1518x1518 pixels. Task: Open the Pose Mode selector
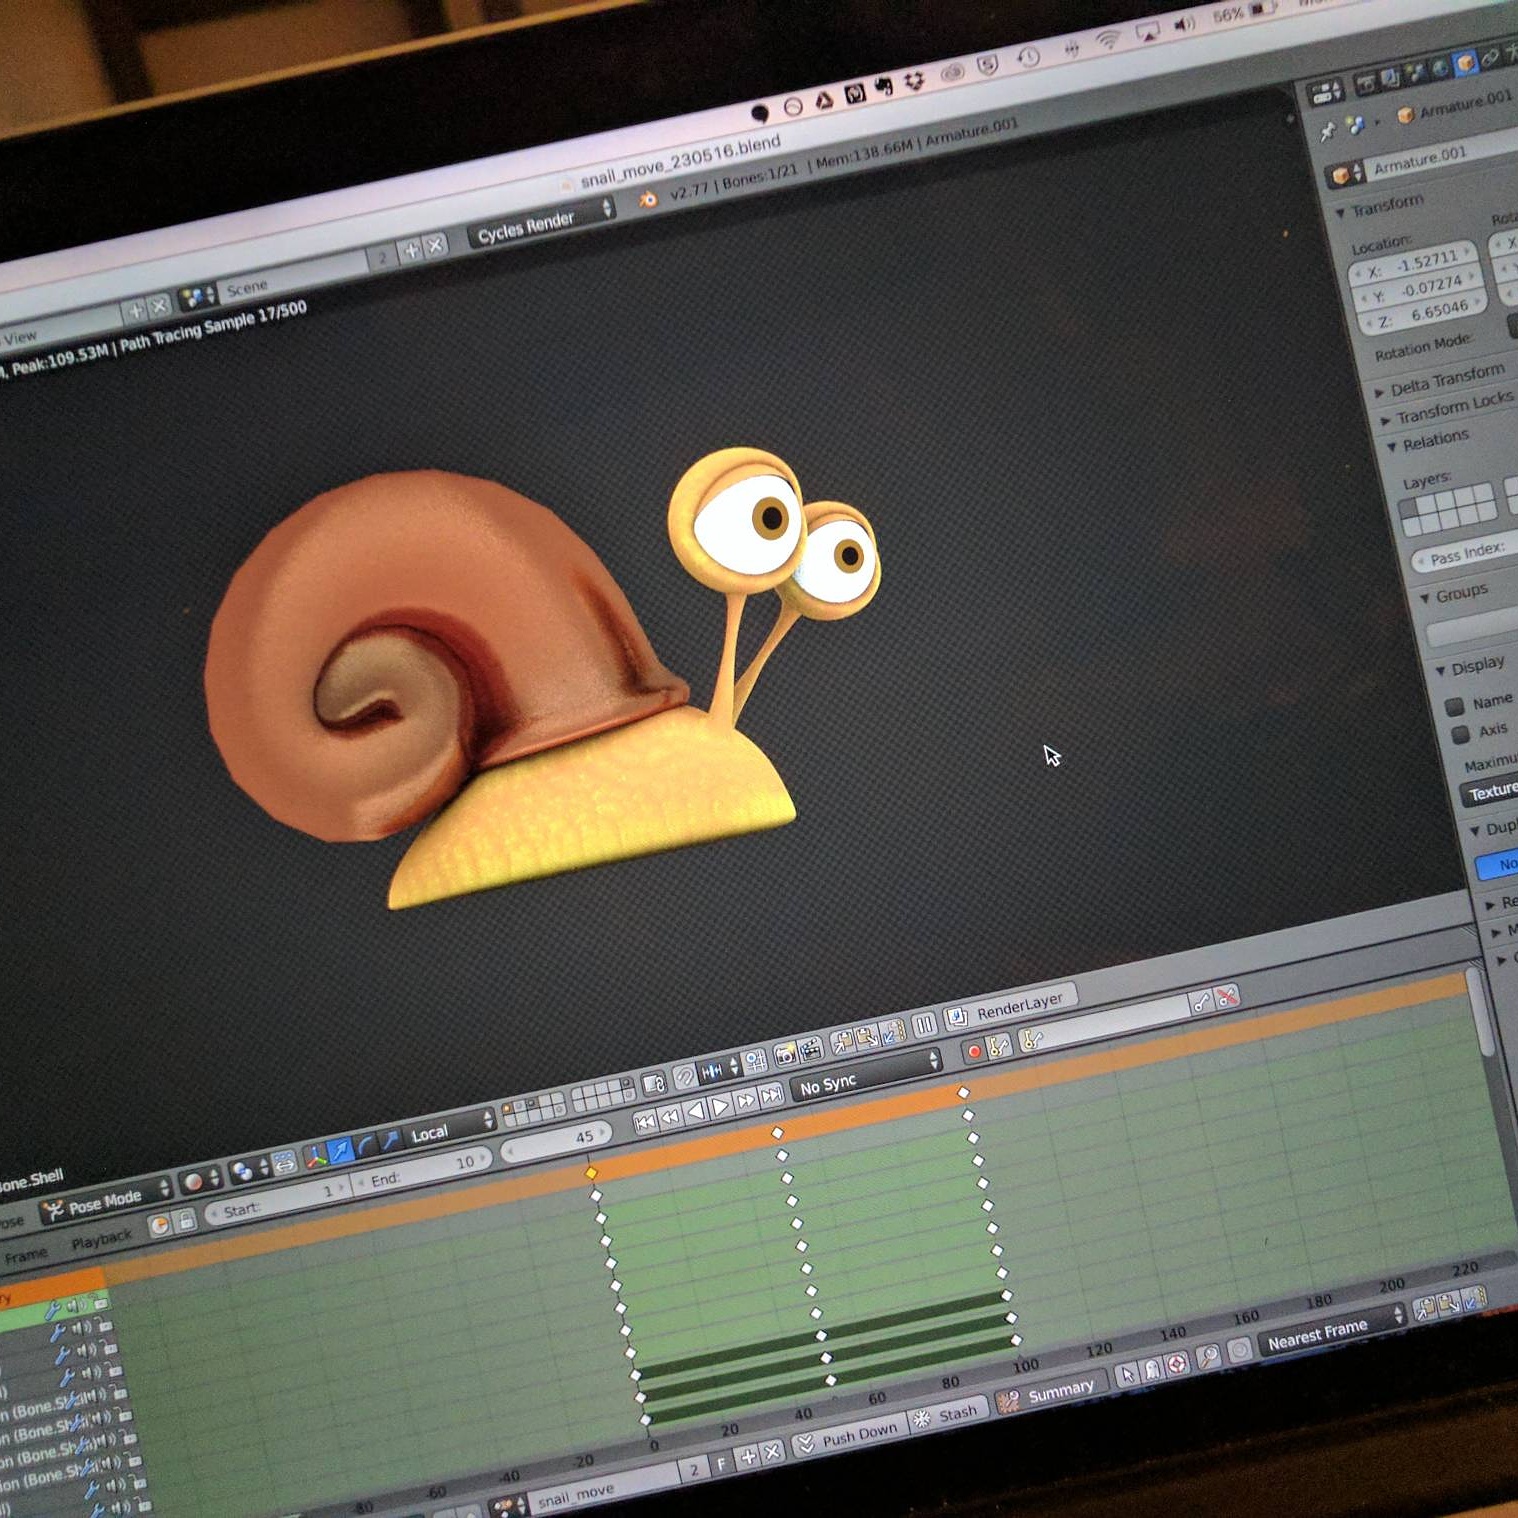pos(106,1199)
